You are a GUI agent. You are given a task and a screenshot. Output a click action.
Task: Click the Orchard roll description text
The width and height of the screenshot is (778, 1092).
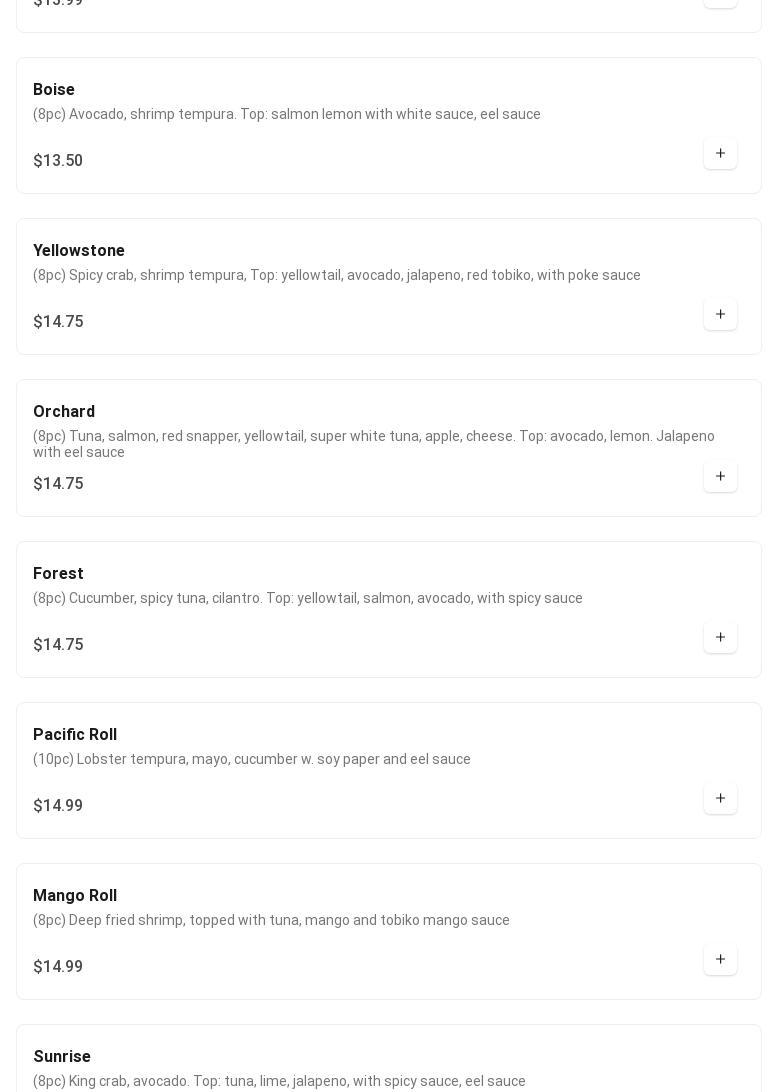374,444
